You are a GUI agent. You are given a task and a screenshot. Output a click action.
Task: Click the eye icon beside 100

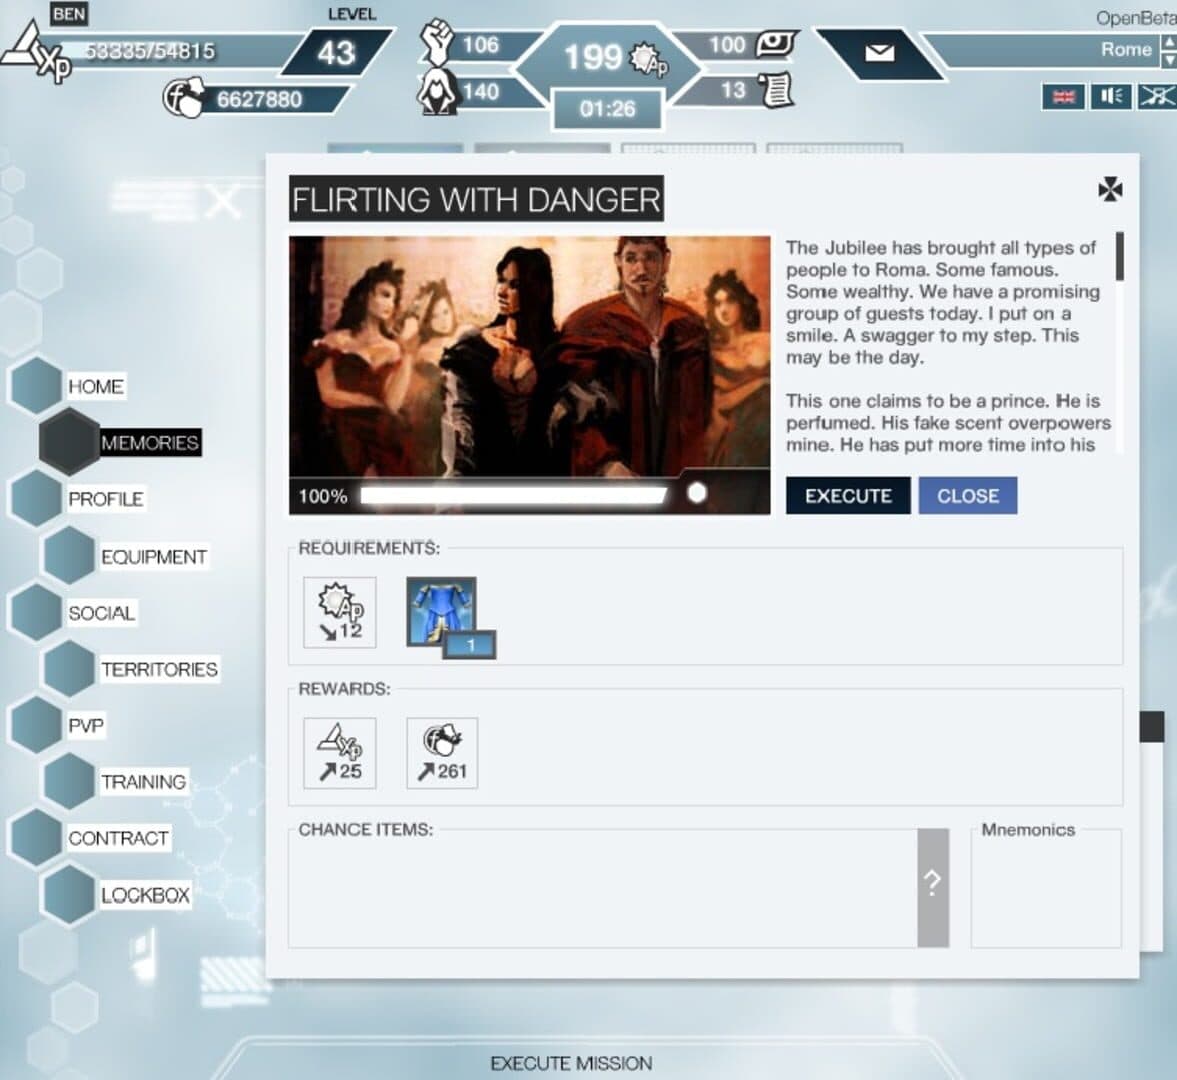[x=775, y=44]
